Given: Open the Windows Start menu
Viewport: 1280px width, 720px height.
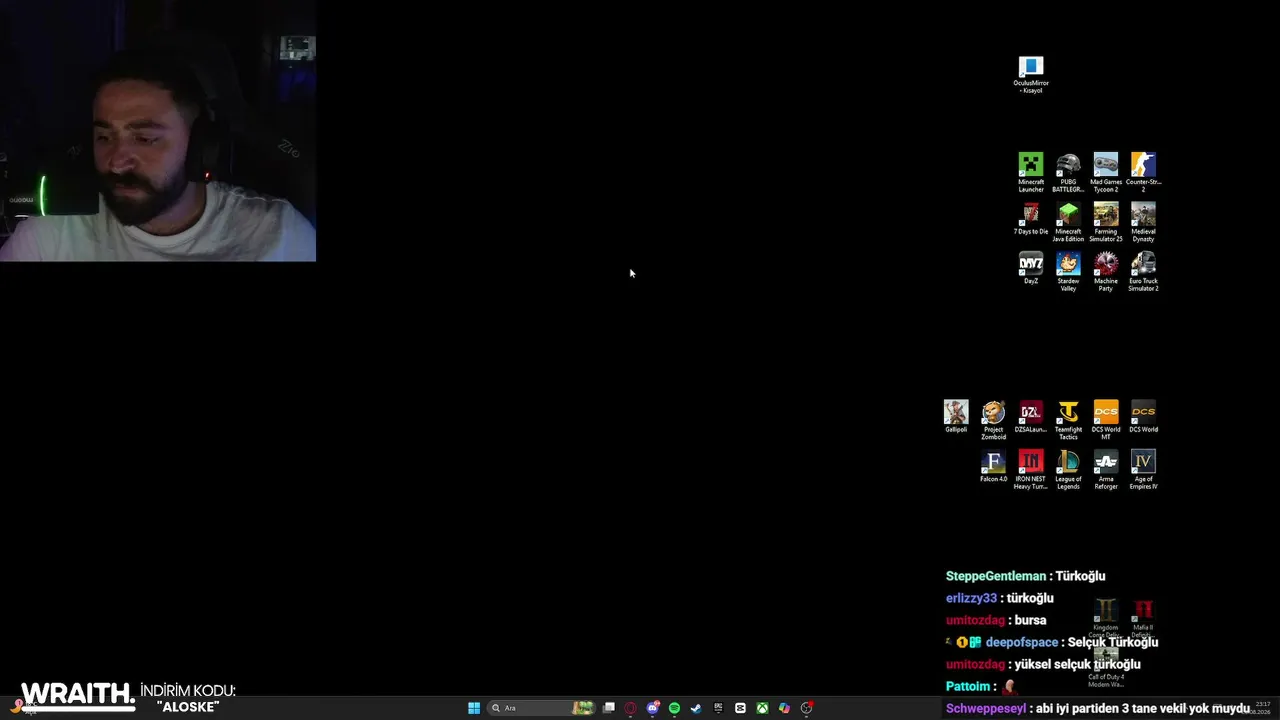Looking at the screenshot, I should 474,708.
